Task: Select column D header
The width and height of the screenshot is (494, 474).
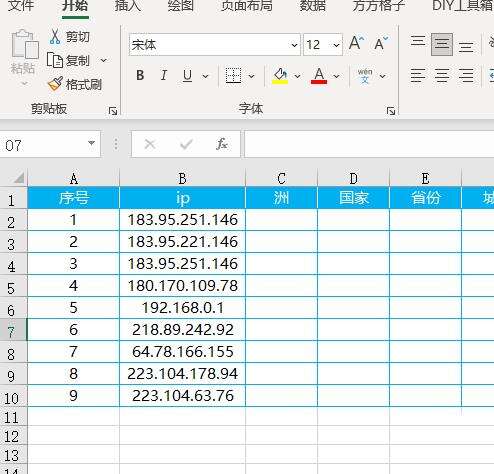Action: 353,178
